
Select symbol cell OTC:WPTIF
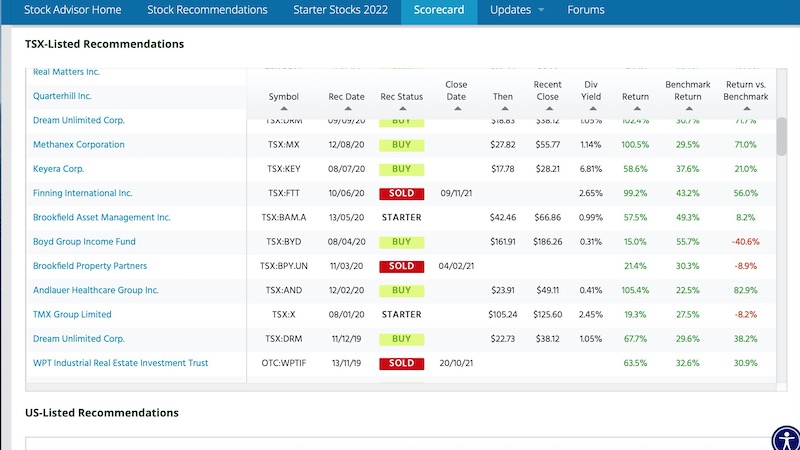[x=284, y=363]
